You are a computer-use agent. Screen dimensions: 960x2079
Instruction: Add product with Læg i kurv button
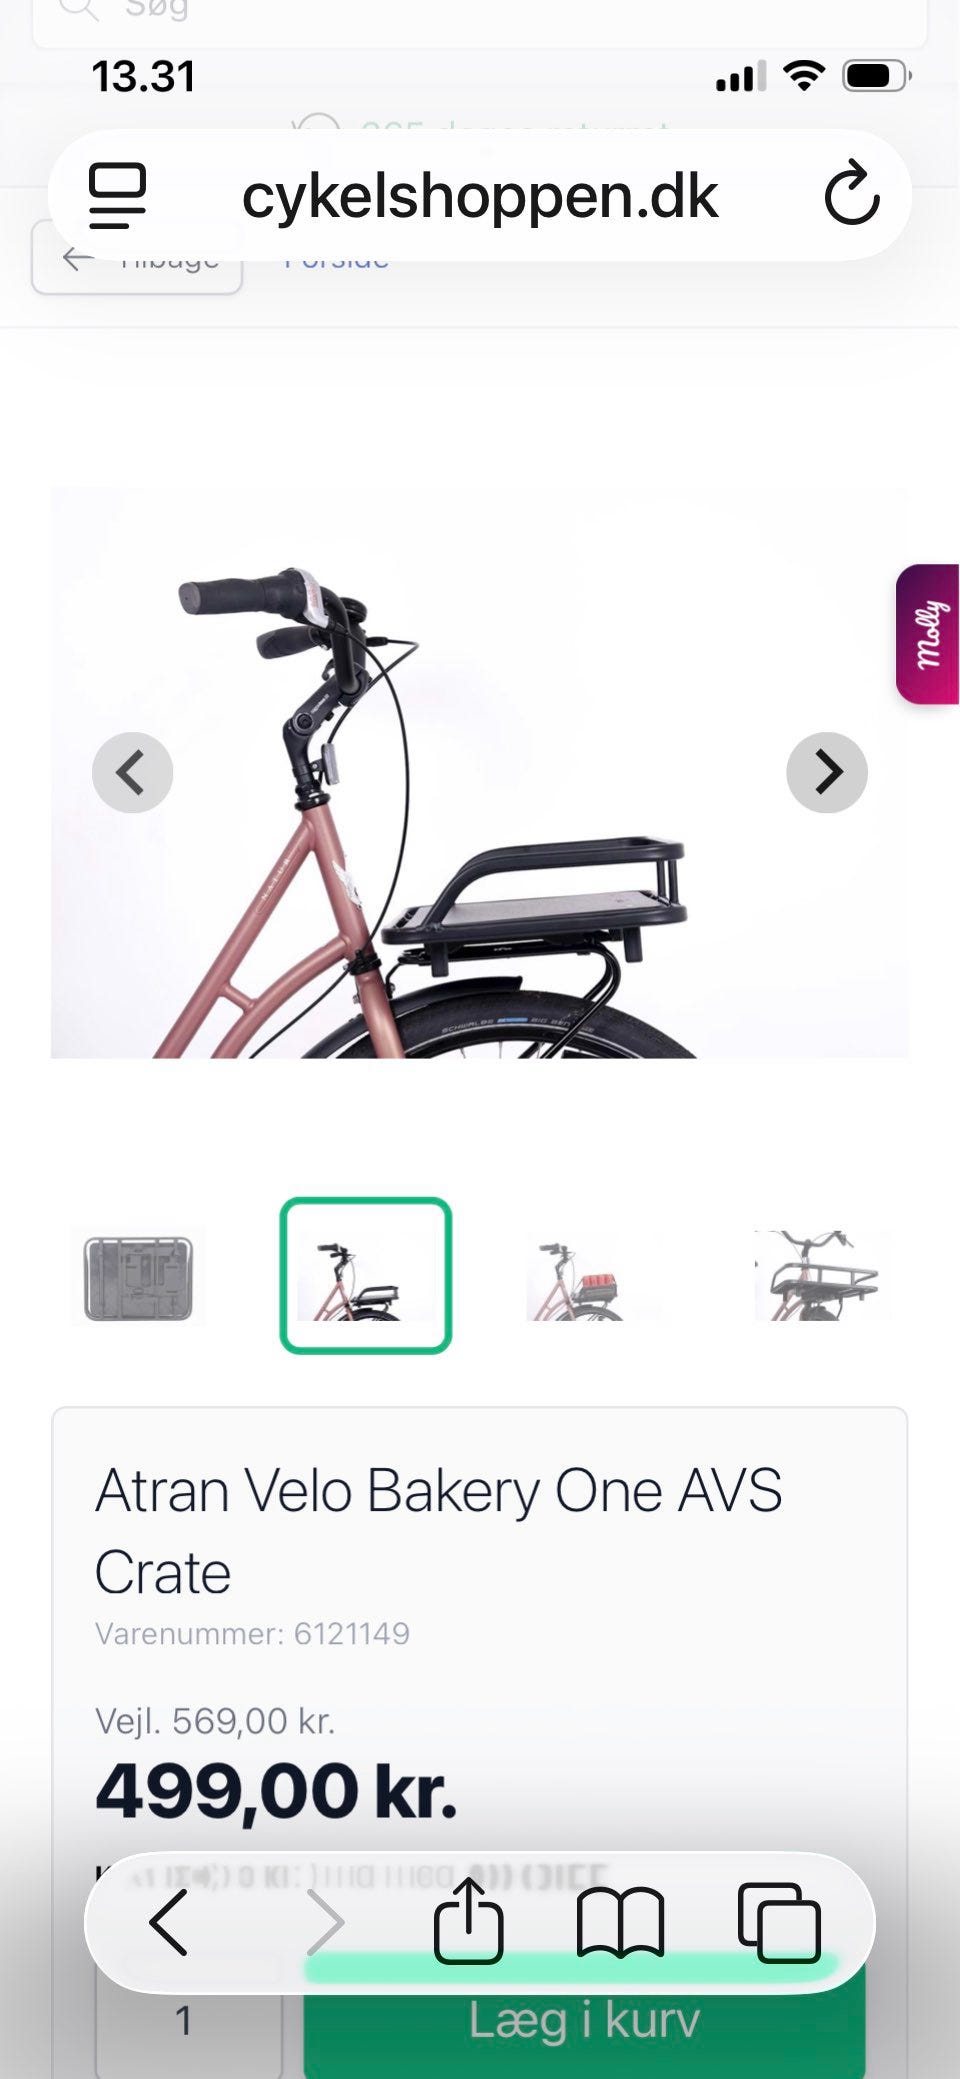click(x=584, y=2020)
